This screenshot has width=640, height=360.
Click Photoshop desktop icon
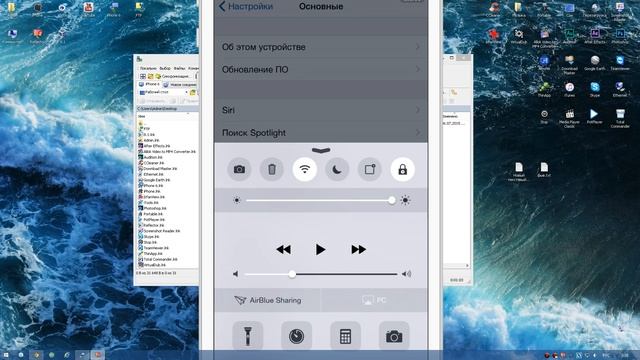click(x=620, y=36)
